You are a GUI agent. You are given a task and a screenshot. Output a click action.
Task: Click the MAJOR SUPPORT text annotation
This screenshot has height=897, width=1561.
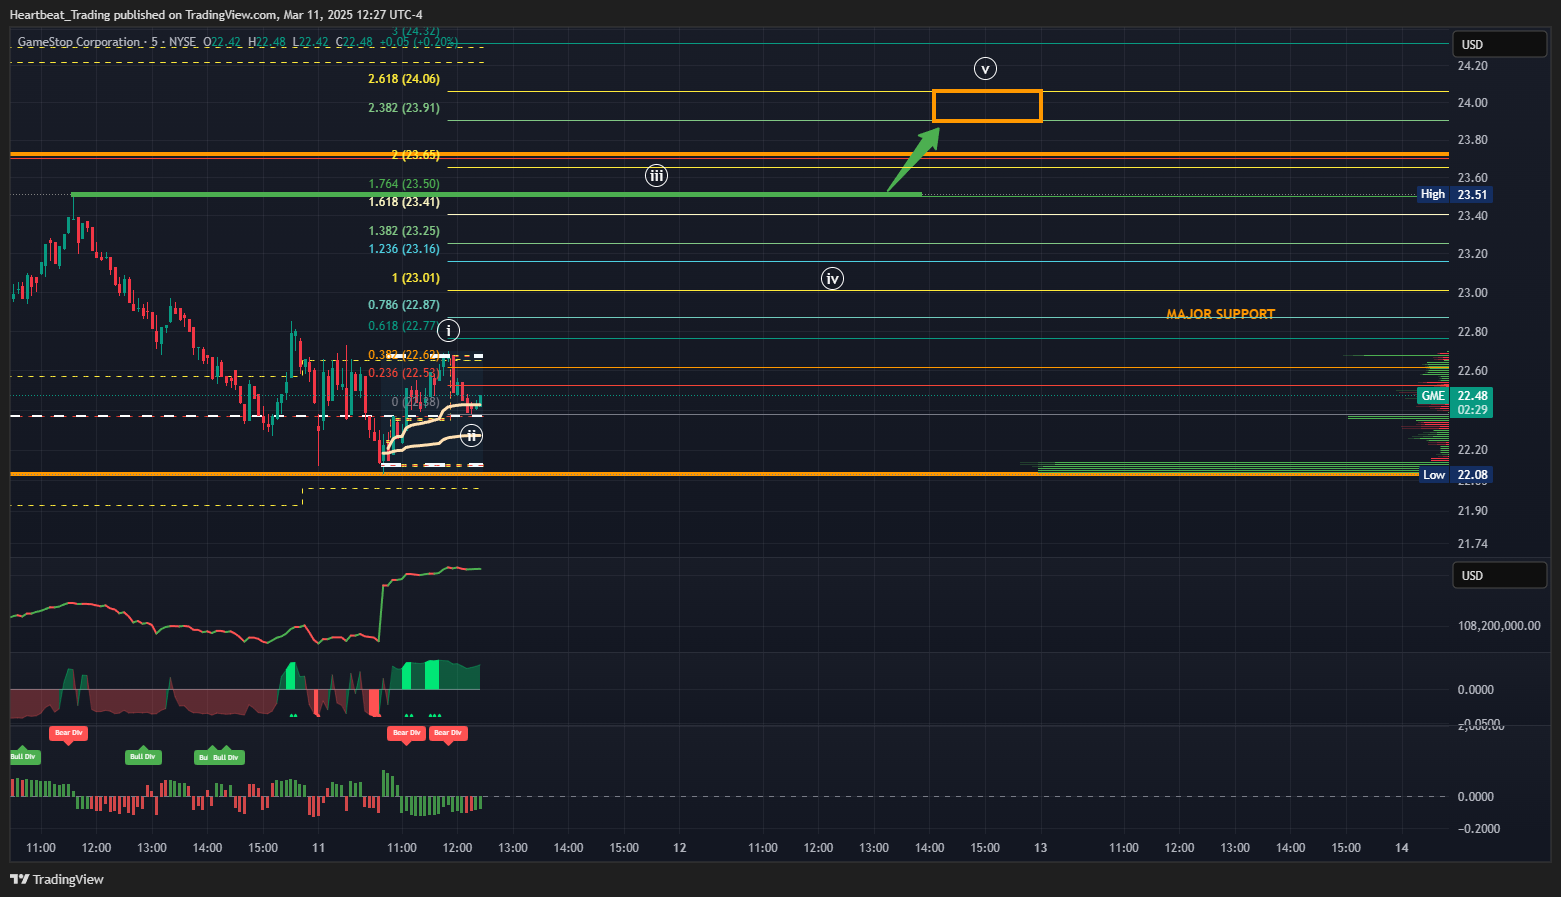tap(1220, 314)
